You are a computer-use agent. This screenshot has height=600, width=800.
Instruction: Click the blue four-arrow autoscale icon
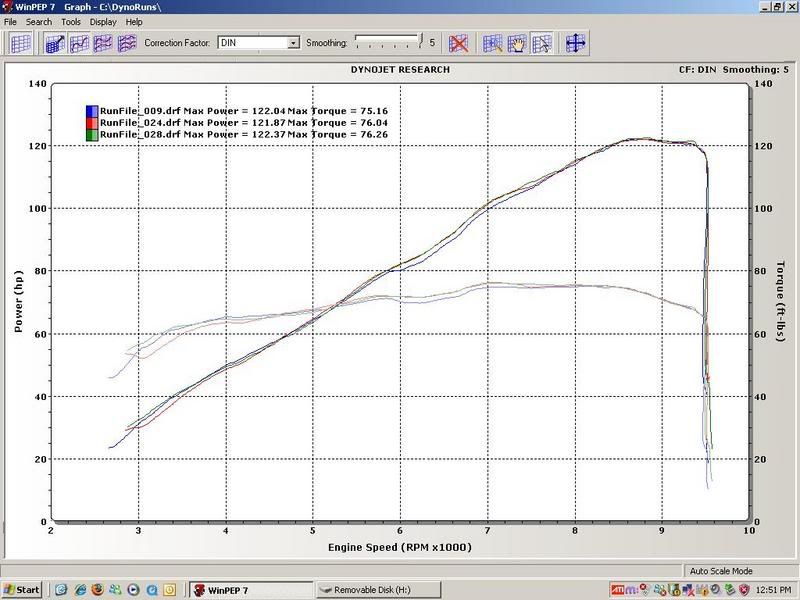(575, 43)
